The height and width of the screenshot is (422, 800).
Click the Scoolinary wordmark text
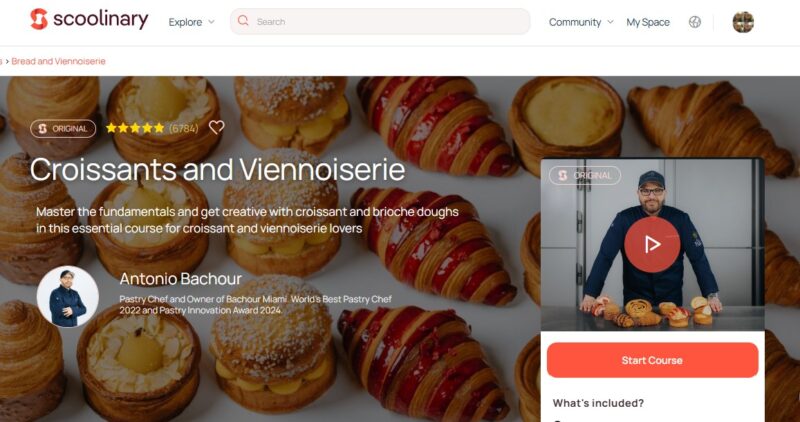(x=101, y=20)
